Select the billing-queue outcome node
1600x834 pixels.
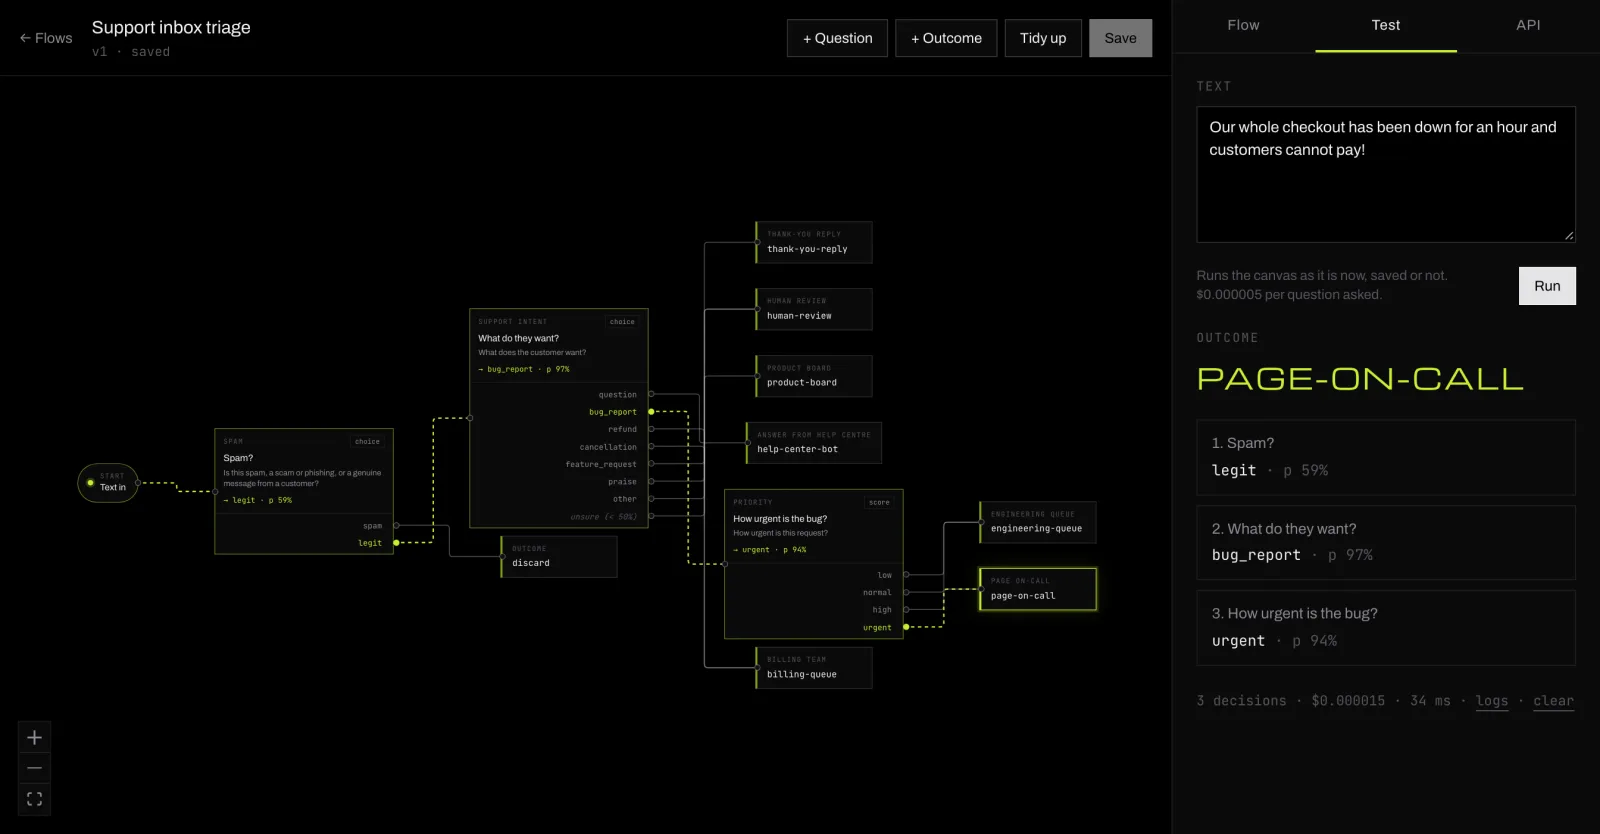[x=814, y=668]
